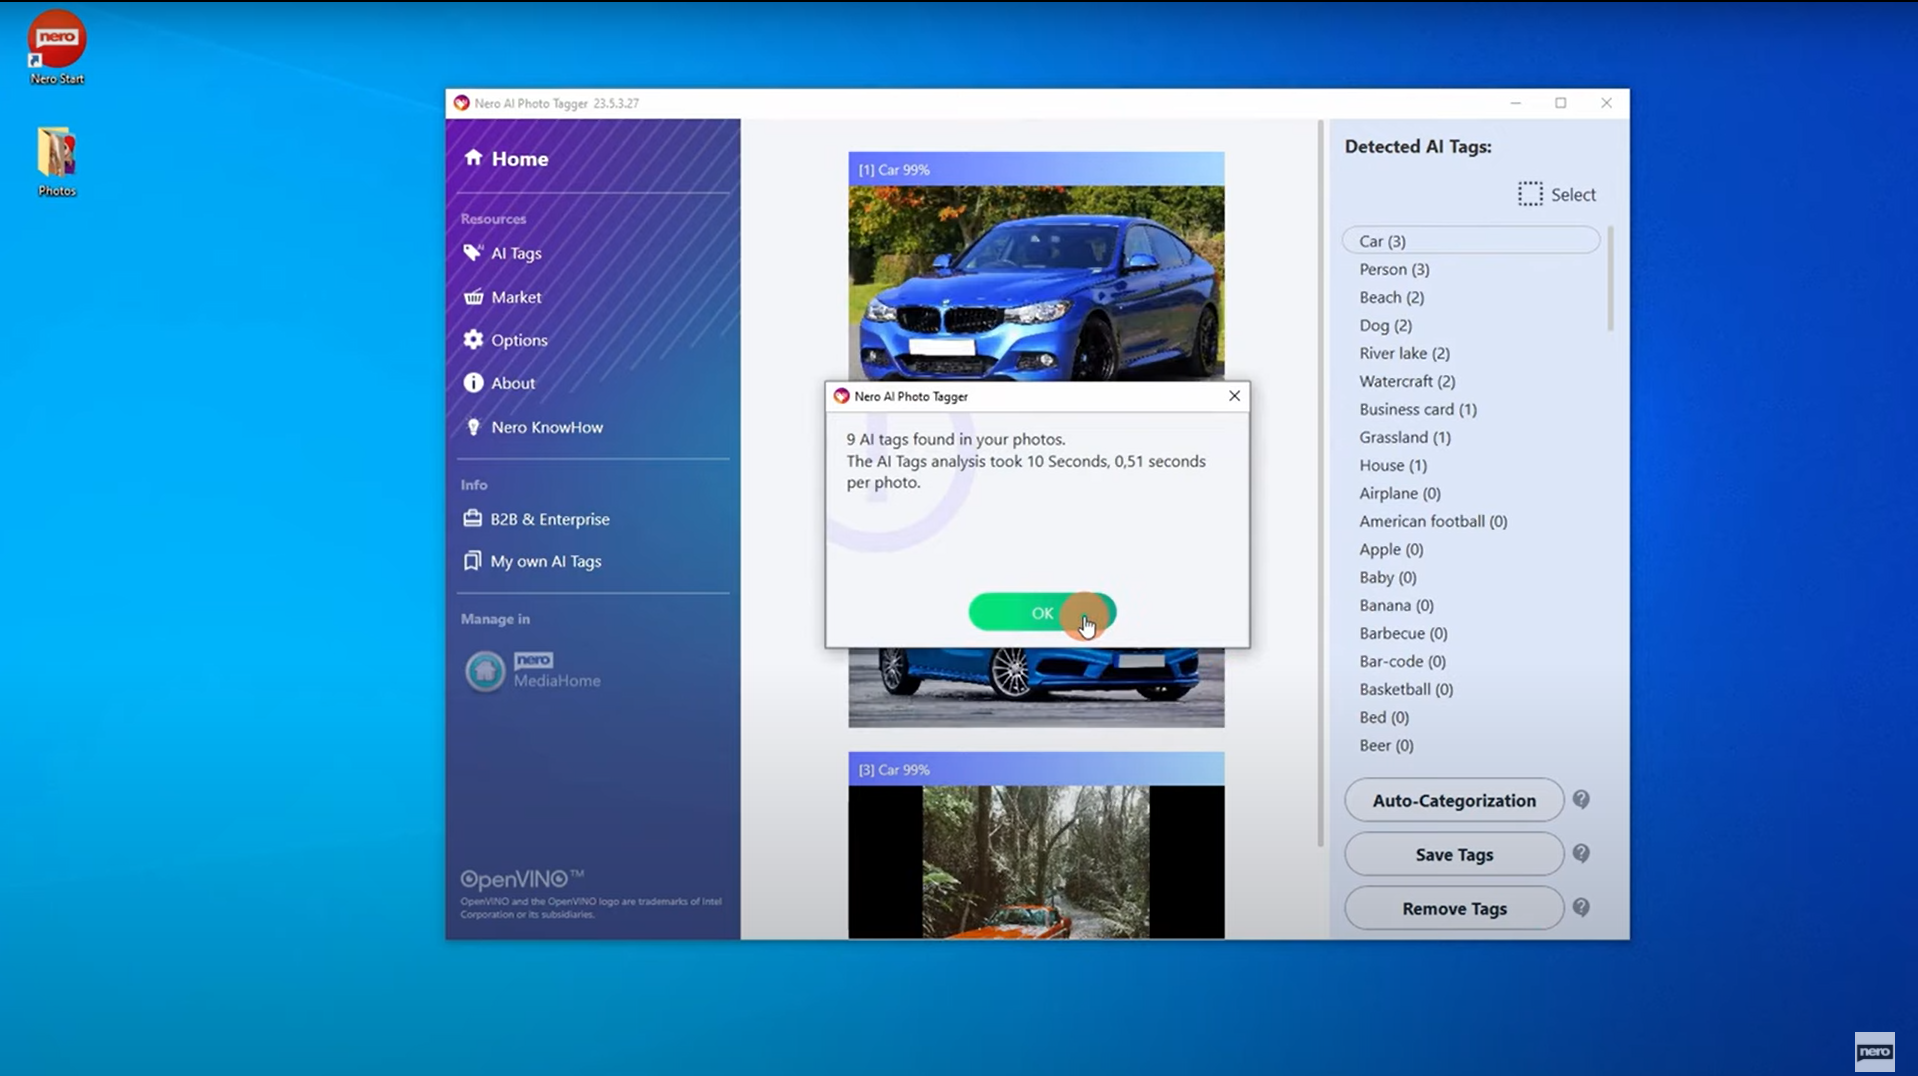The height and width of the screenshot is (1076, 1918).
Task: Open help for Auto-Categorization
Action: tap(1581, 799)
